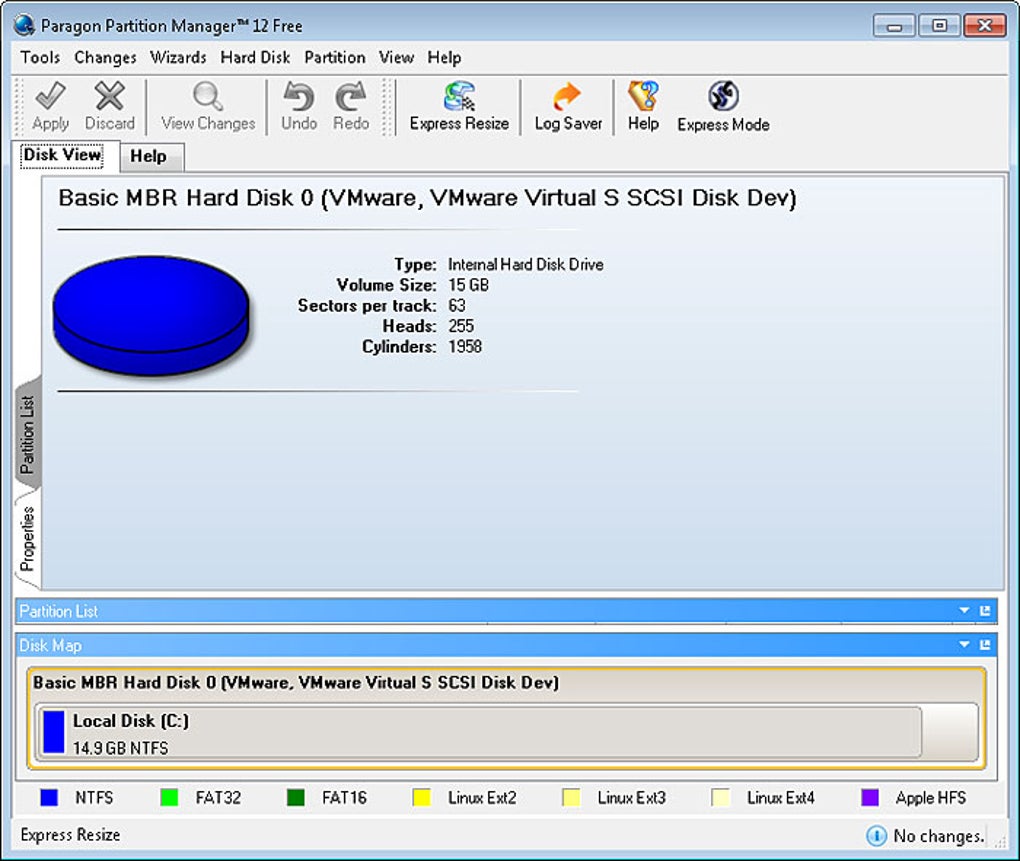Click the blue NTFS indicator on Local Disk
This screenshot has width=1020, height=861.
coord(54,732)
